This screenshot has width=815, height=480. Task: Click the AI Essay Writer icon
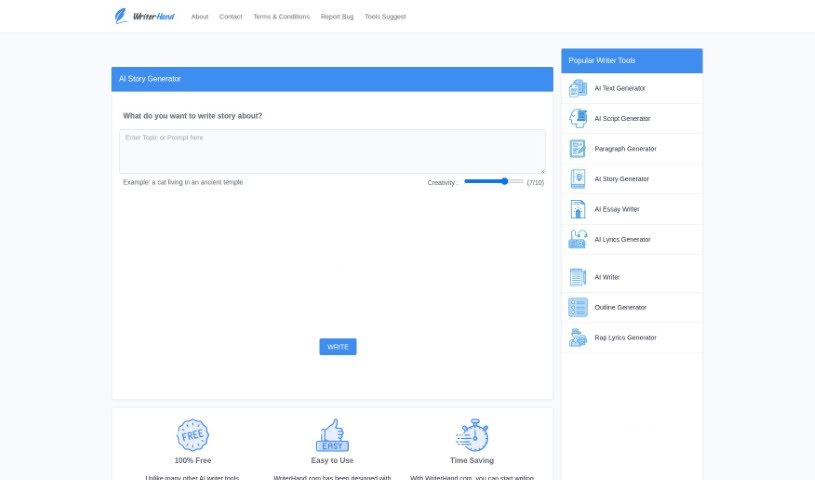tap(577, 209)
